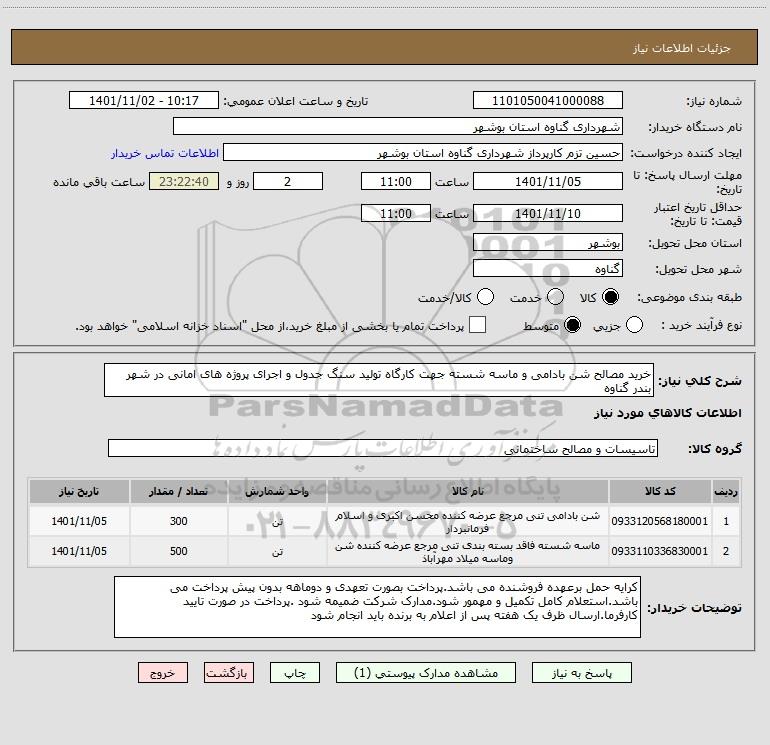
Task: Click the remaining days field showing 2
Action: pyautogui.click(x=288, y=181)
